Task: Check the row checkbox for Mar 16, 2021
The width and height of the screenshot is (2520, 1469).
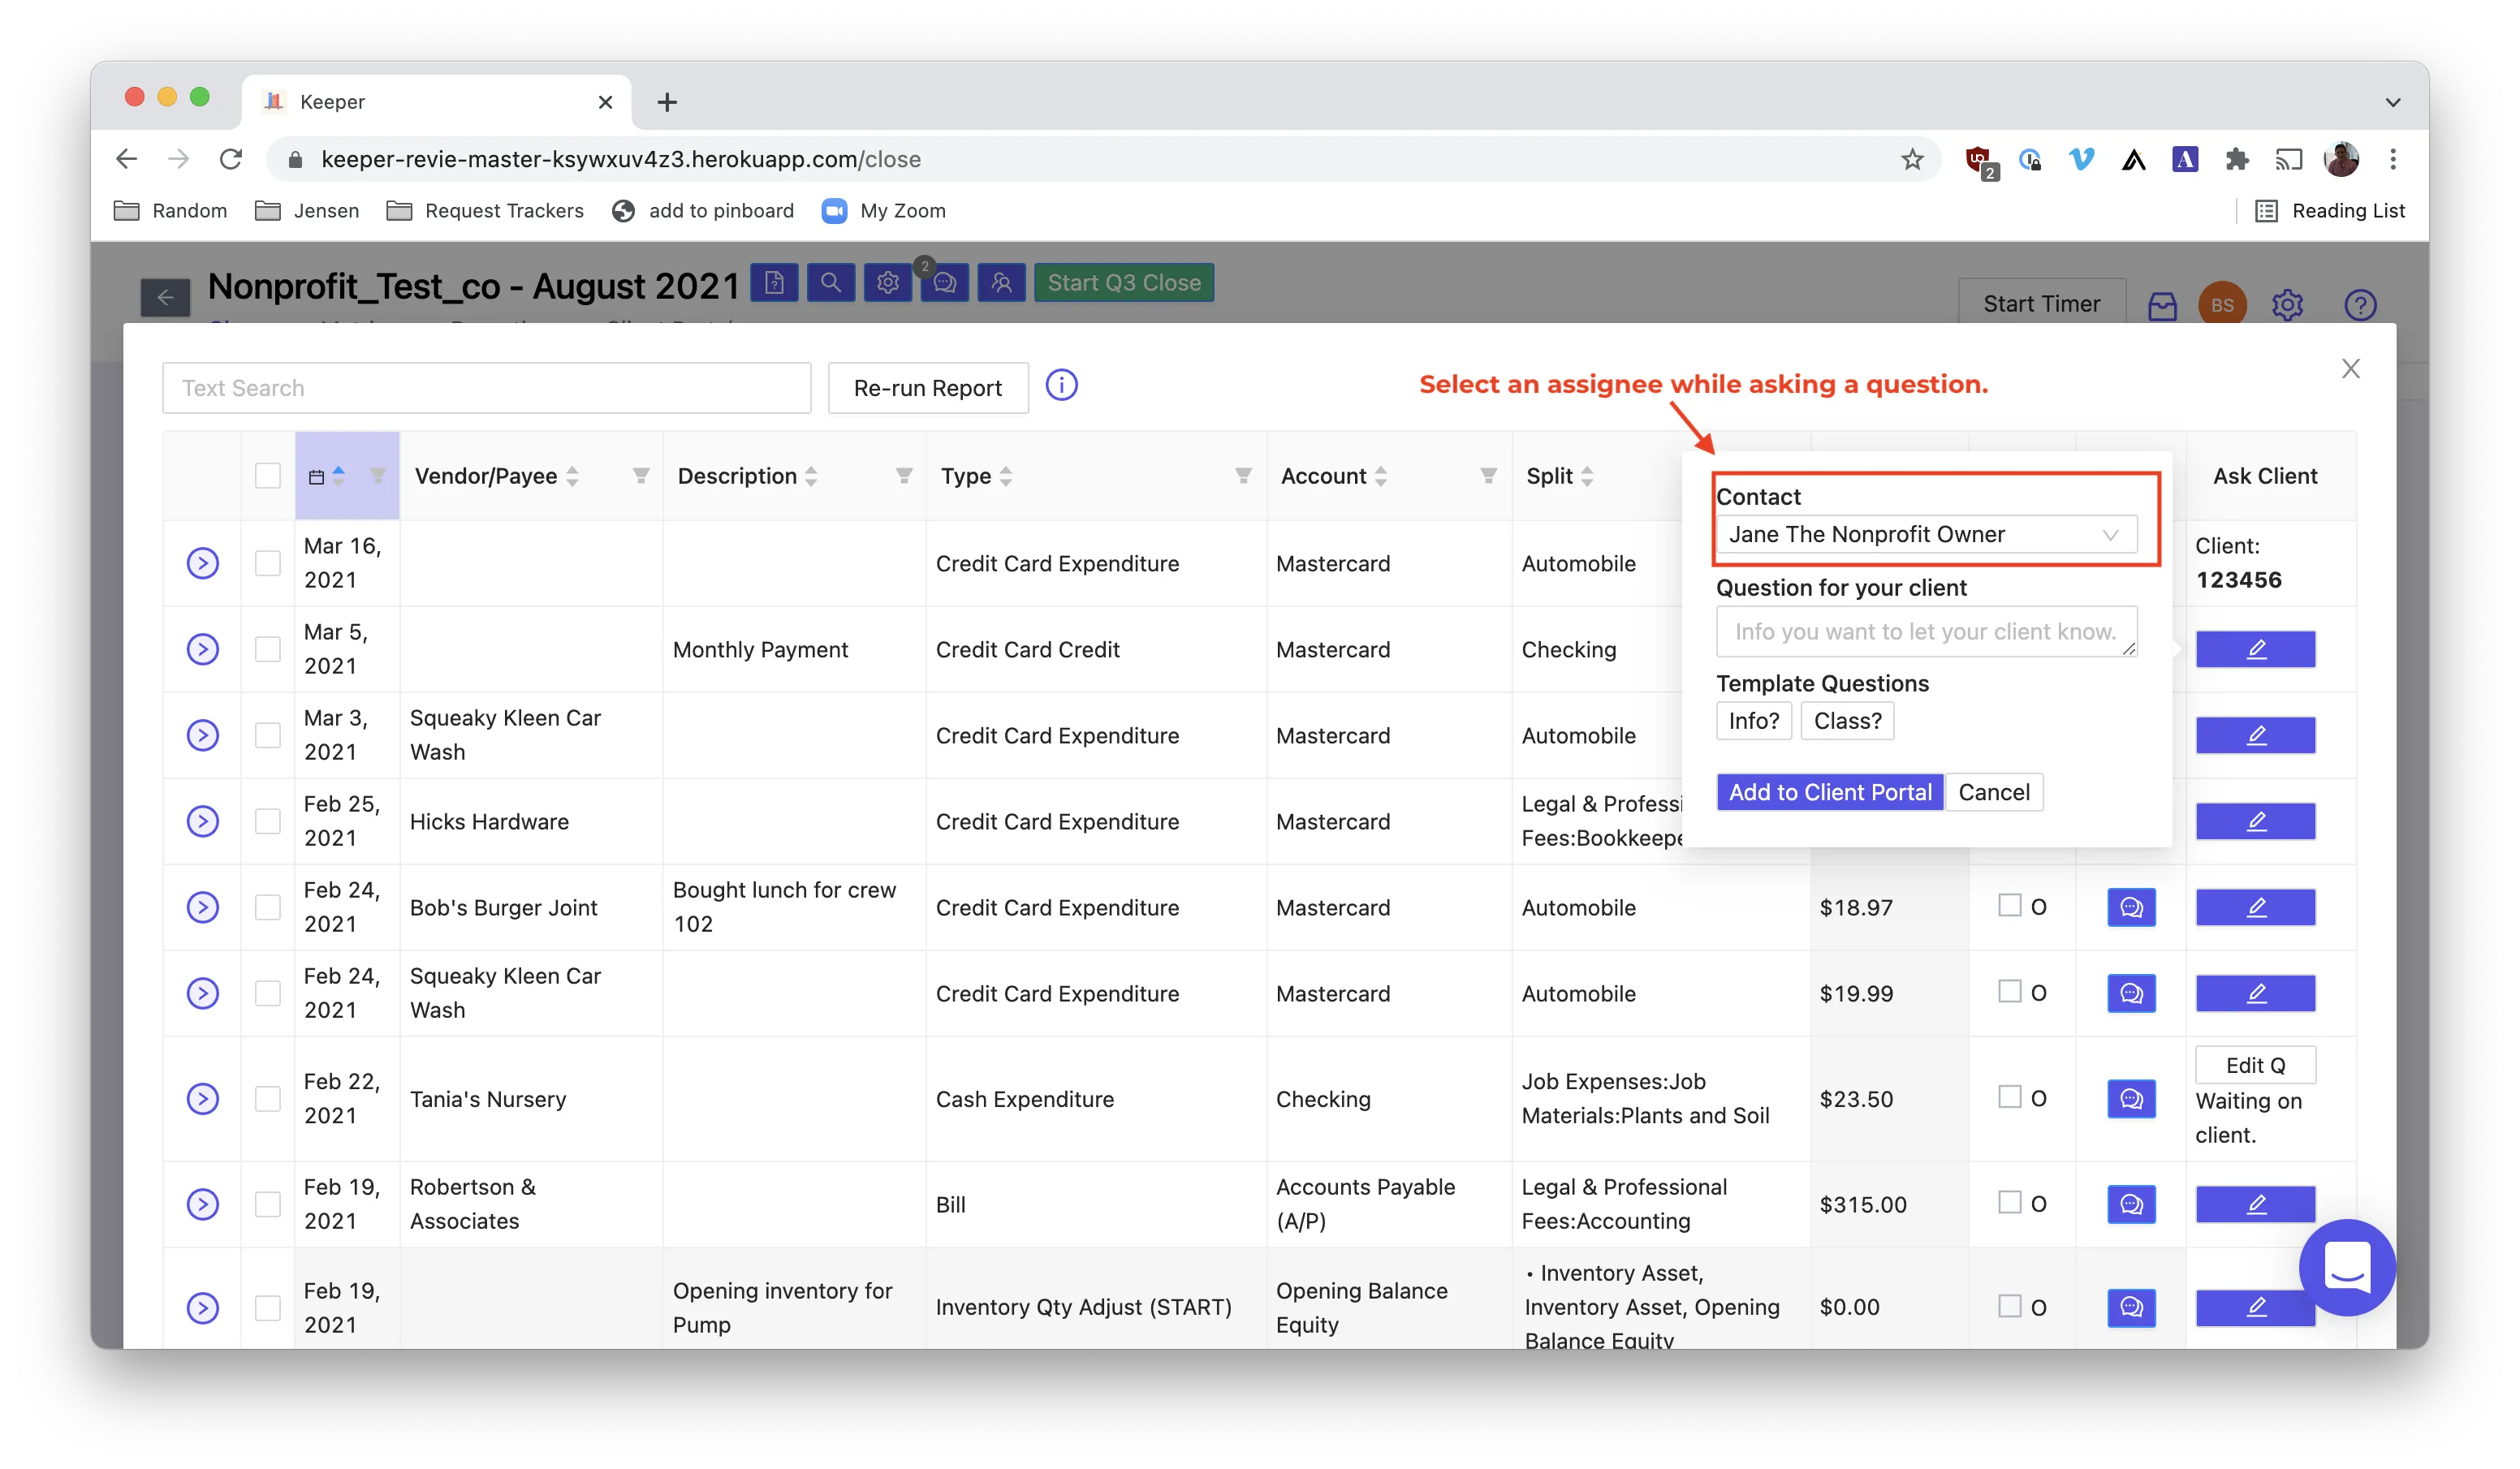Action: [267, 563]
